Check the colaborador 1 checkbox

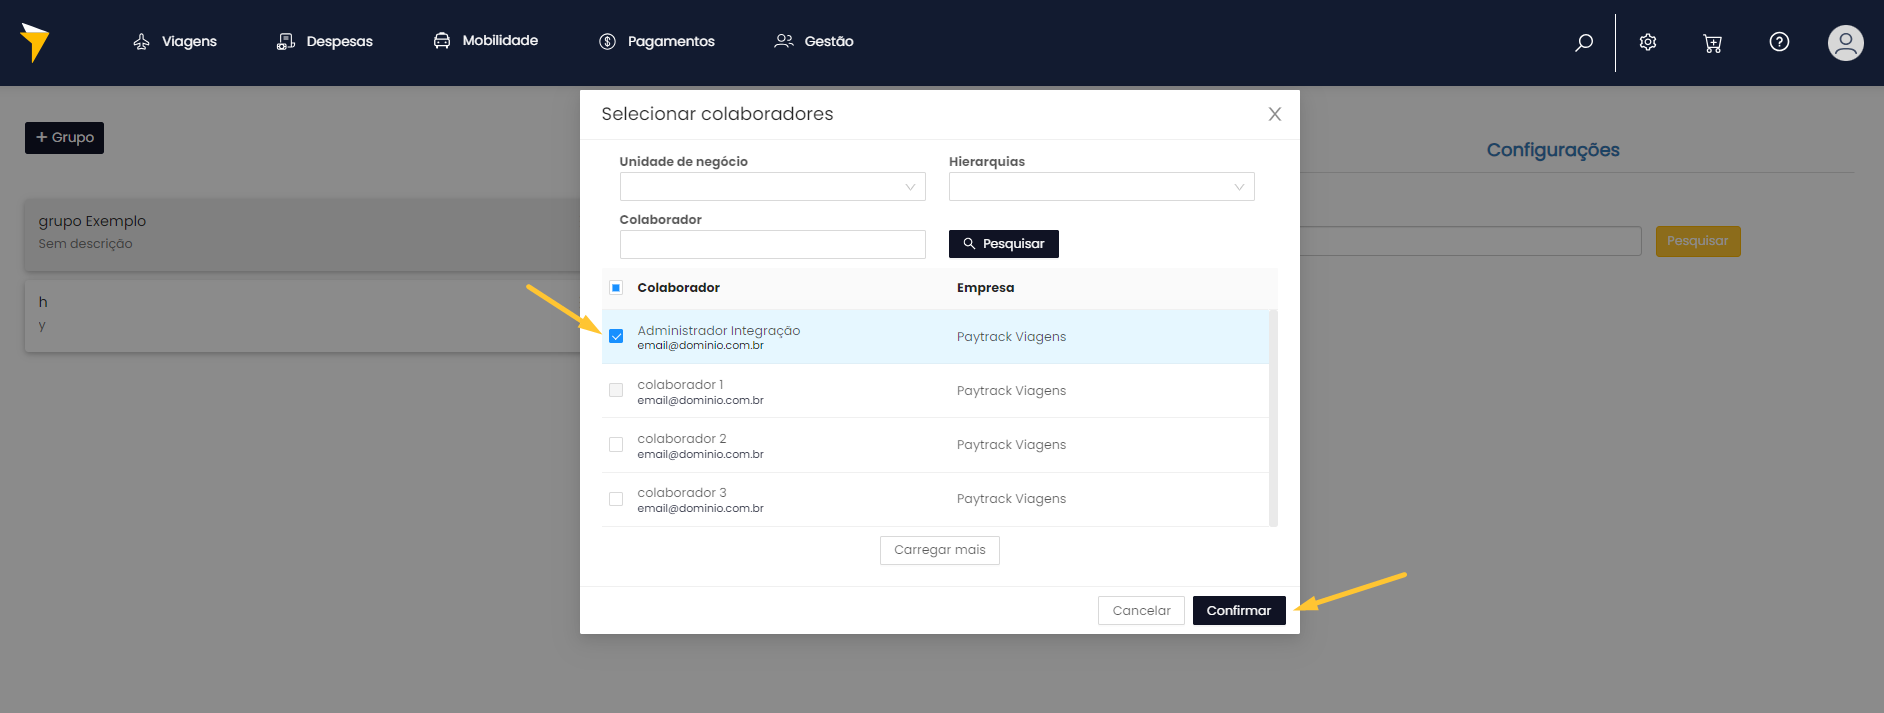click(616, 390)
